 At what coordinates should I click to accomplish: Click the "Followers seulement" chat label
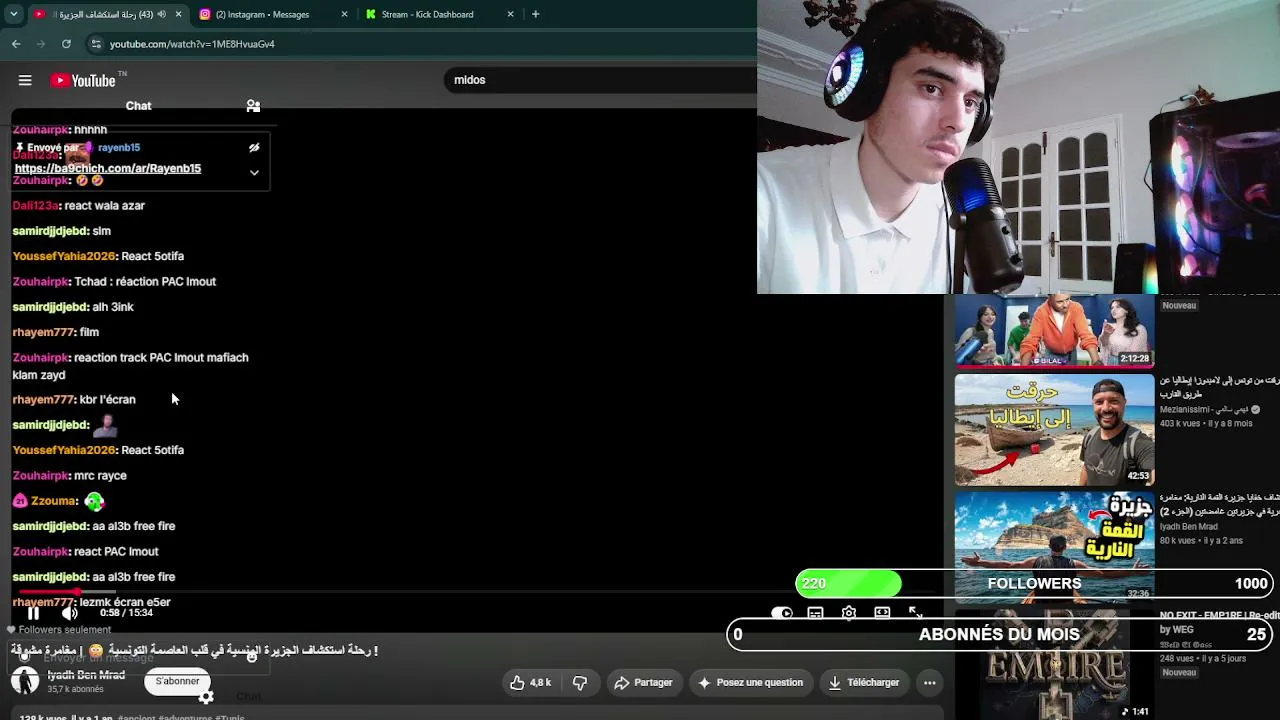pos(64,630)
